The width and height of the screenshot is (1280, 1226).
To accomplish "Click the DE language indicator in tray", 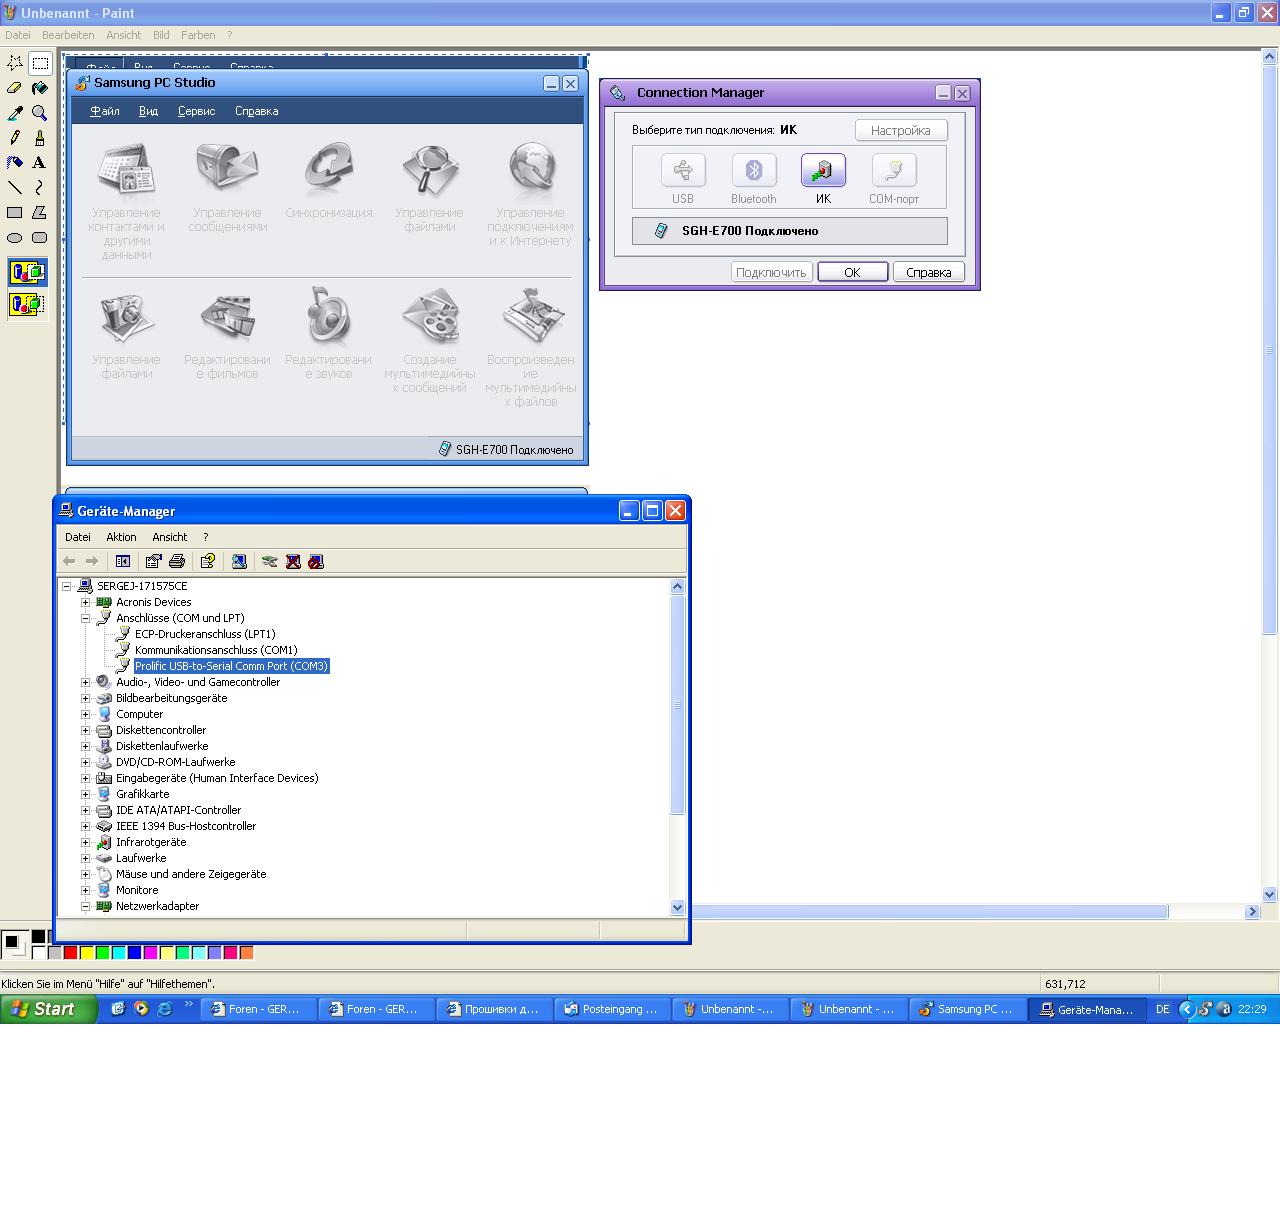I will (1162, 1009).
